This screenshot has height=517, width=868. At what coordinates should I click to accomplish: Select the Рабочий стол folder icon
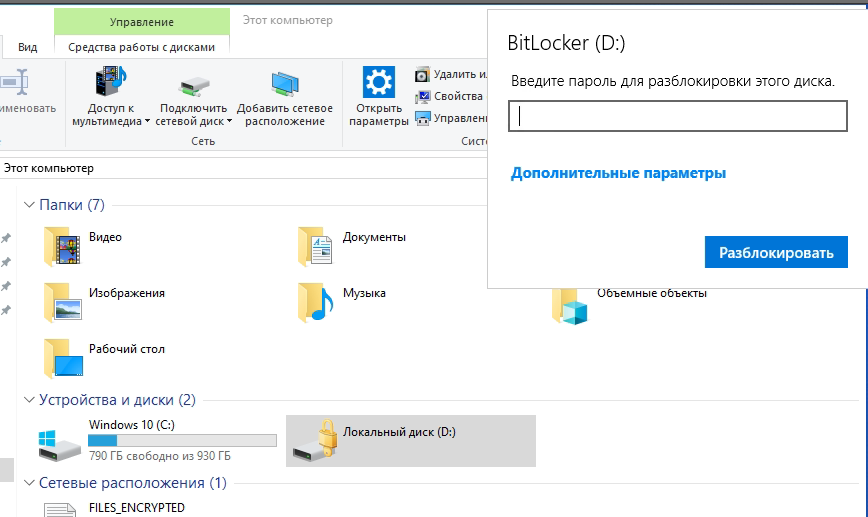pyautogui.click(x=63, y=358)
